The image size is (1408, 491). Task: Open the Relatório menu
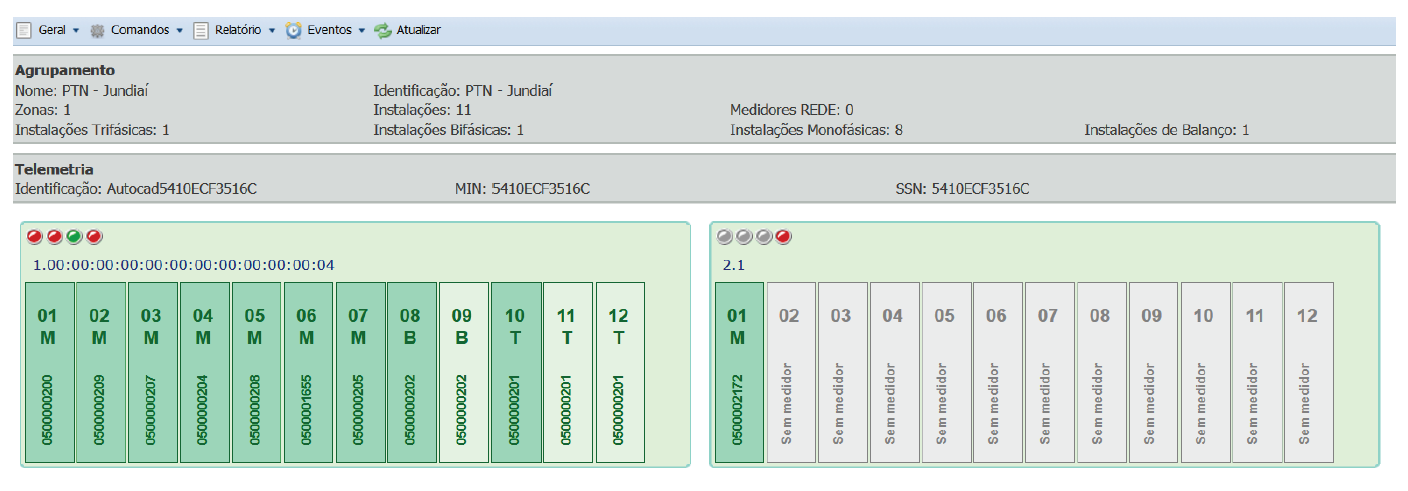pyautogui.click(x=238, y=30)
